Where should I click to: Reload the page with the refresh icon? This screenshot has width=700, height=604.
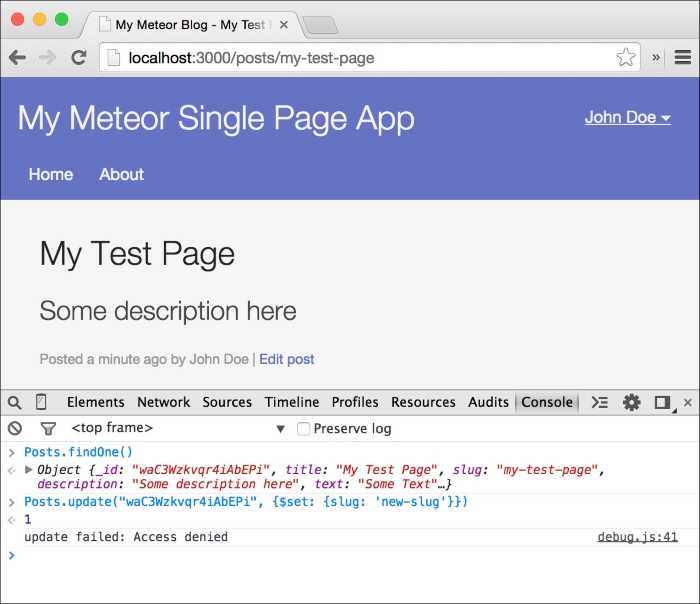[x=79, y=58]
